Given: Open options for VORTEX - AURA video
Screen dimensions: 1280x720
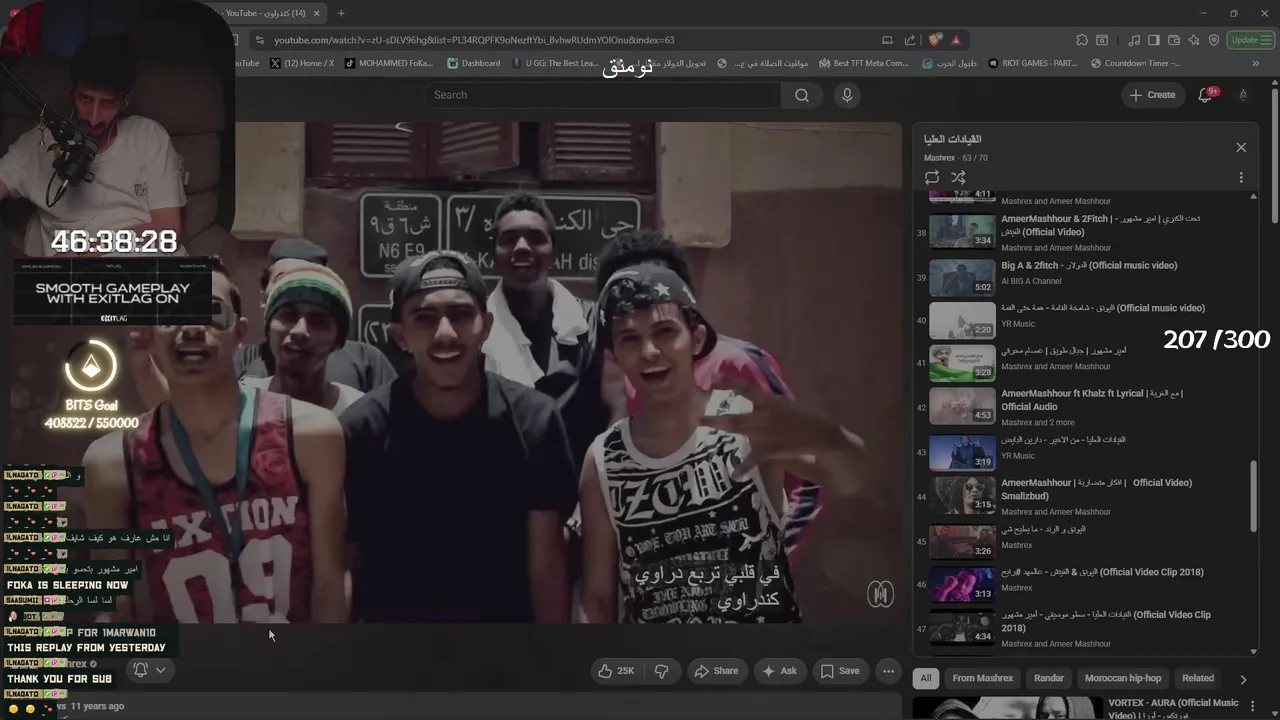Looking at the screenshot, I should pos(1252,707).
